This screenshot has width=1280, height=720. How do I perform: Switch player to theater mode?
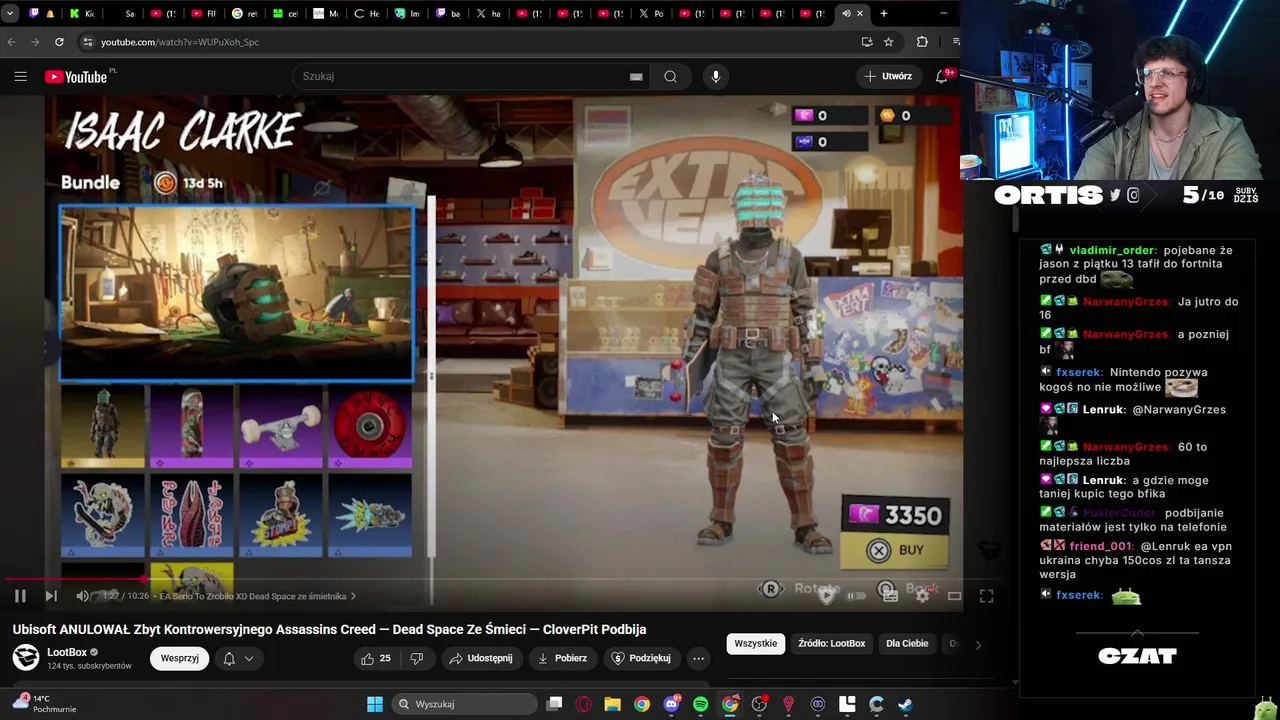(954, 595)
